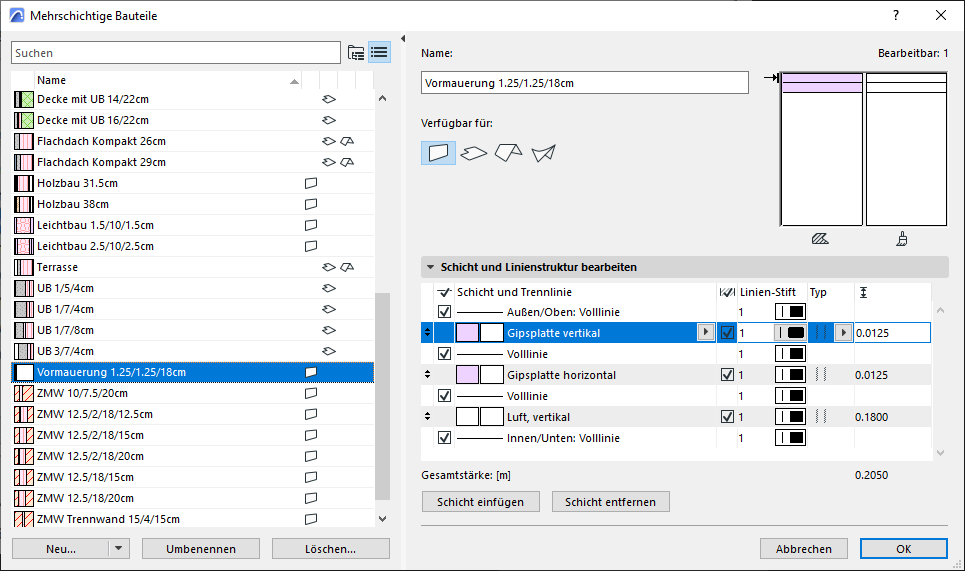965x571 pixels.
Task: Switch list to folder view icon
Action: click(356, 53)
